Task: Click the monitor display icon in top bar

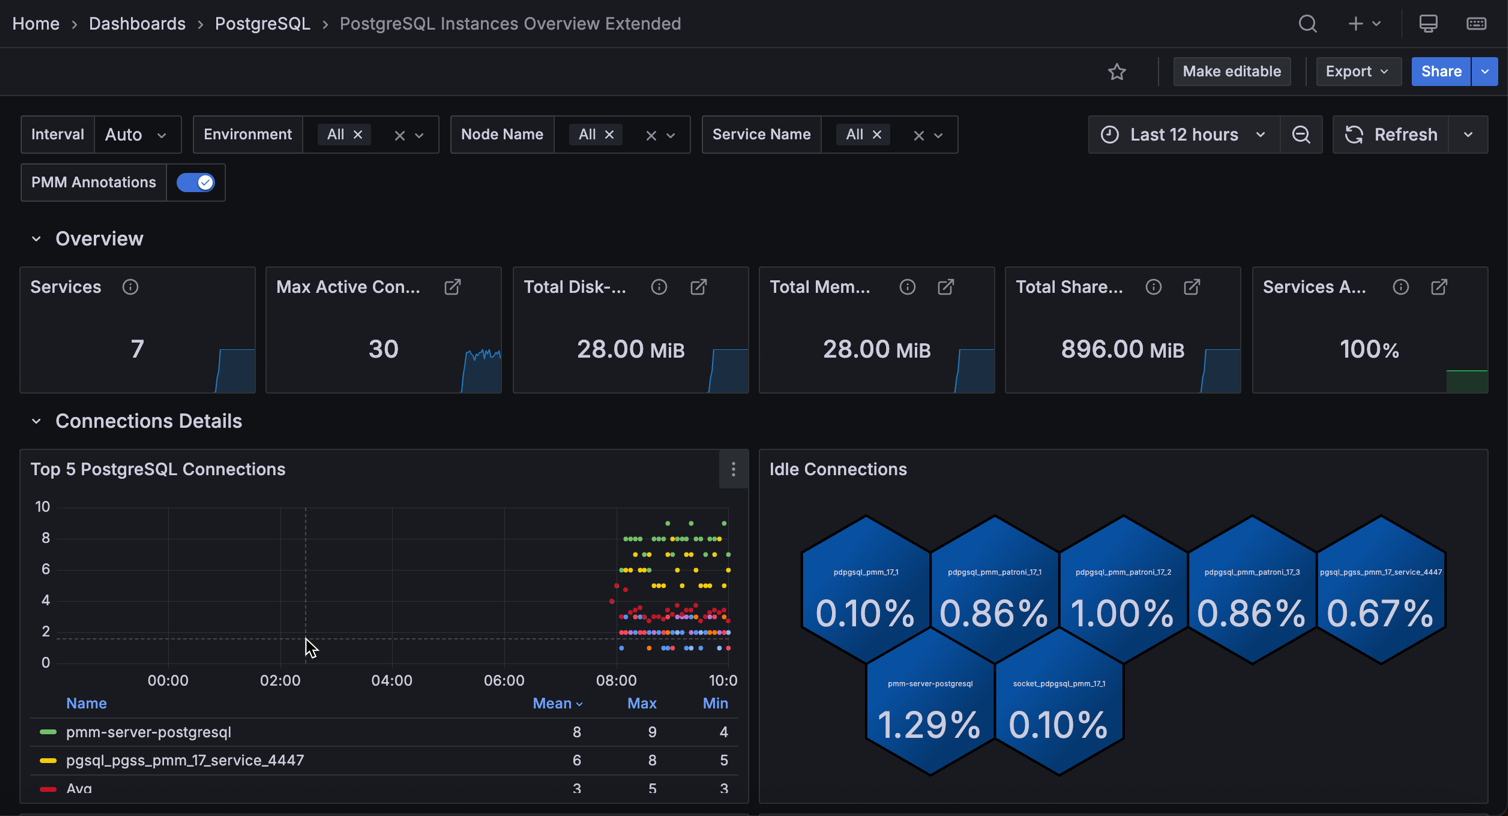Action: 1428,24
